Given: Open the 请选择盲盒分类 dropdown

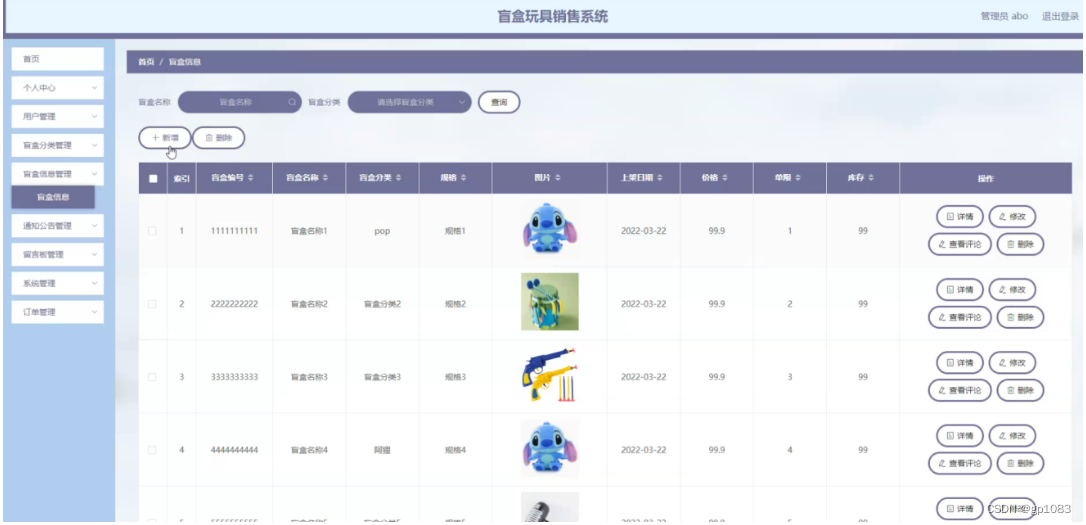Looking at the screenshot, I should coord(409,102).
